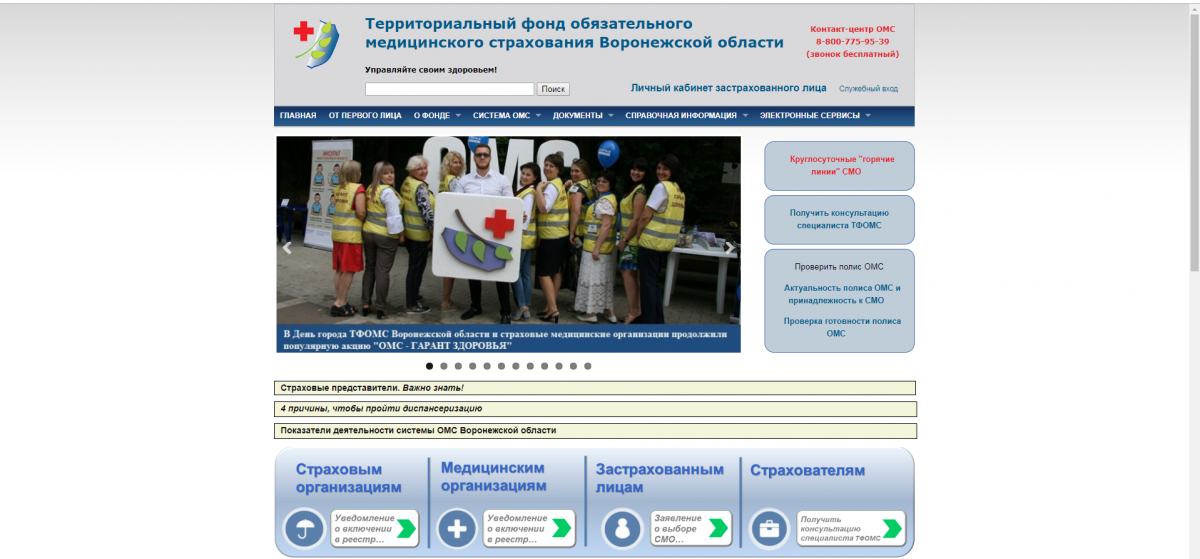Click the briefcase icon under Страхователям

[768, 528]
